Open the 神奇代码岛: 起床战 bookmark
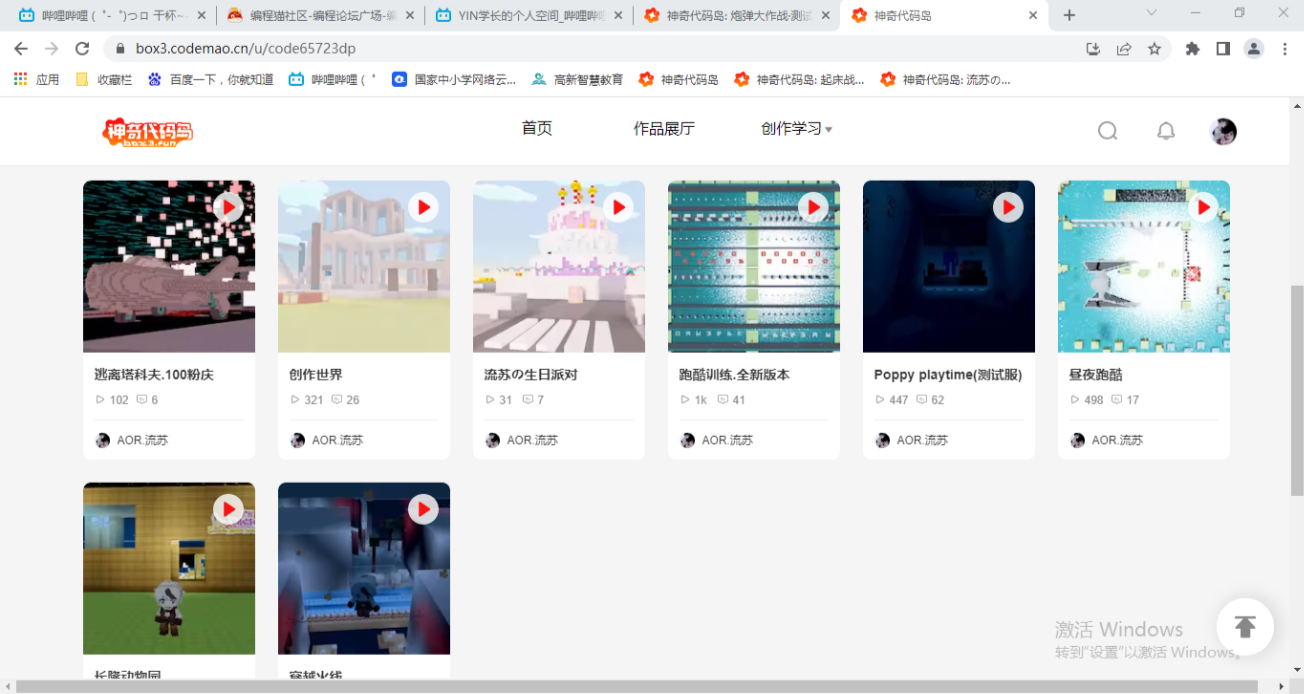 [799, 79]
